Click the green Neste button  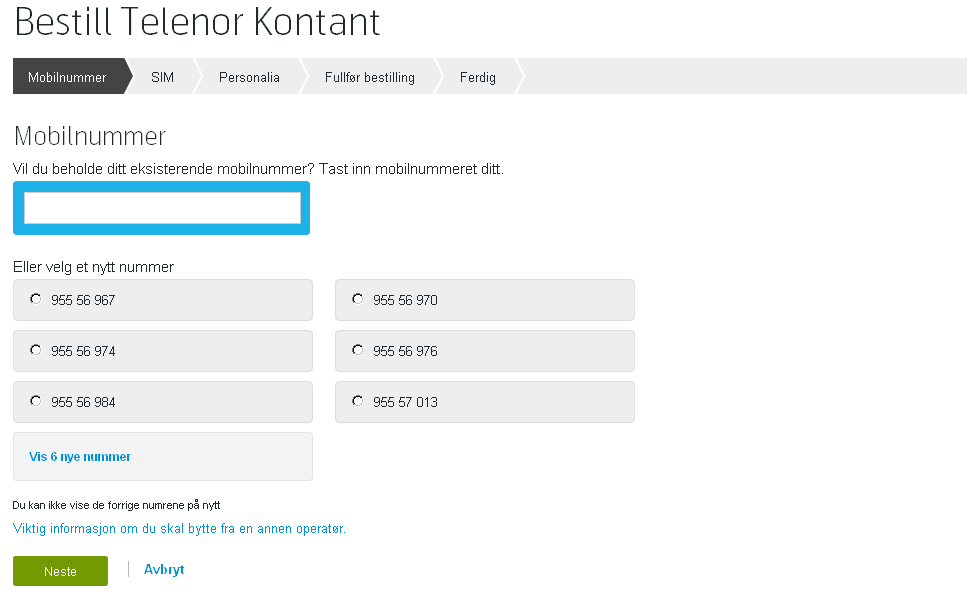click(x=60, y=571)
